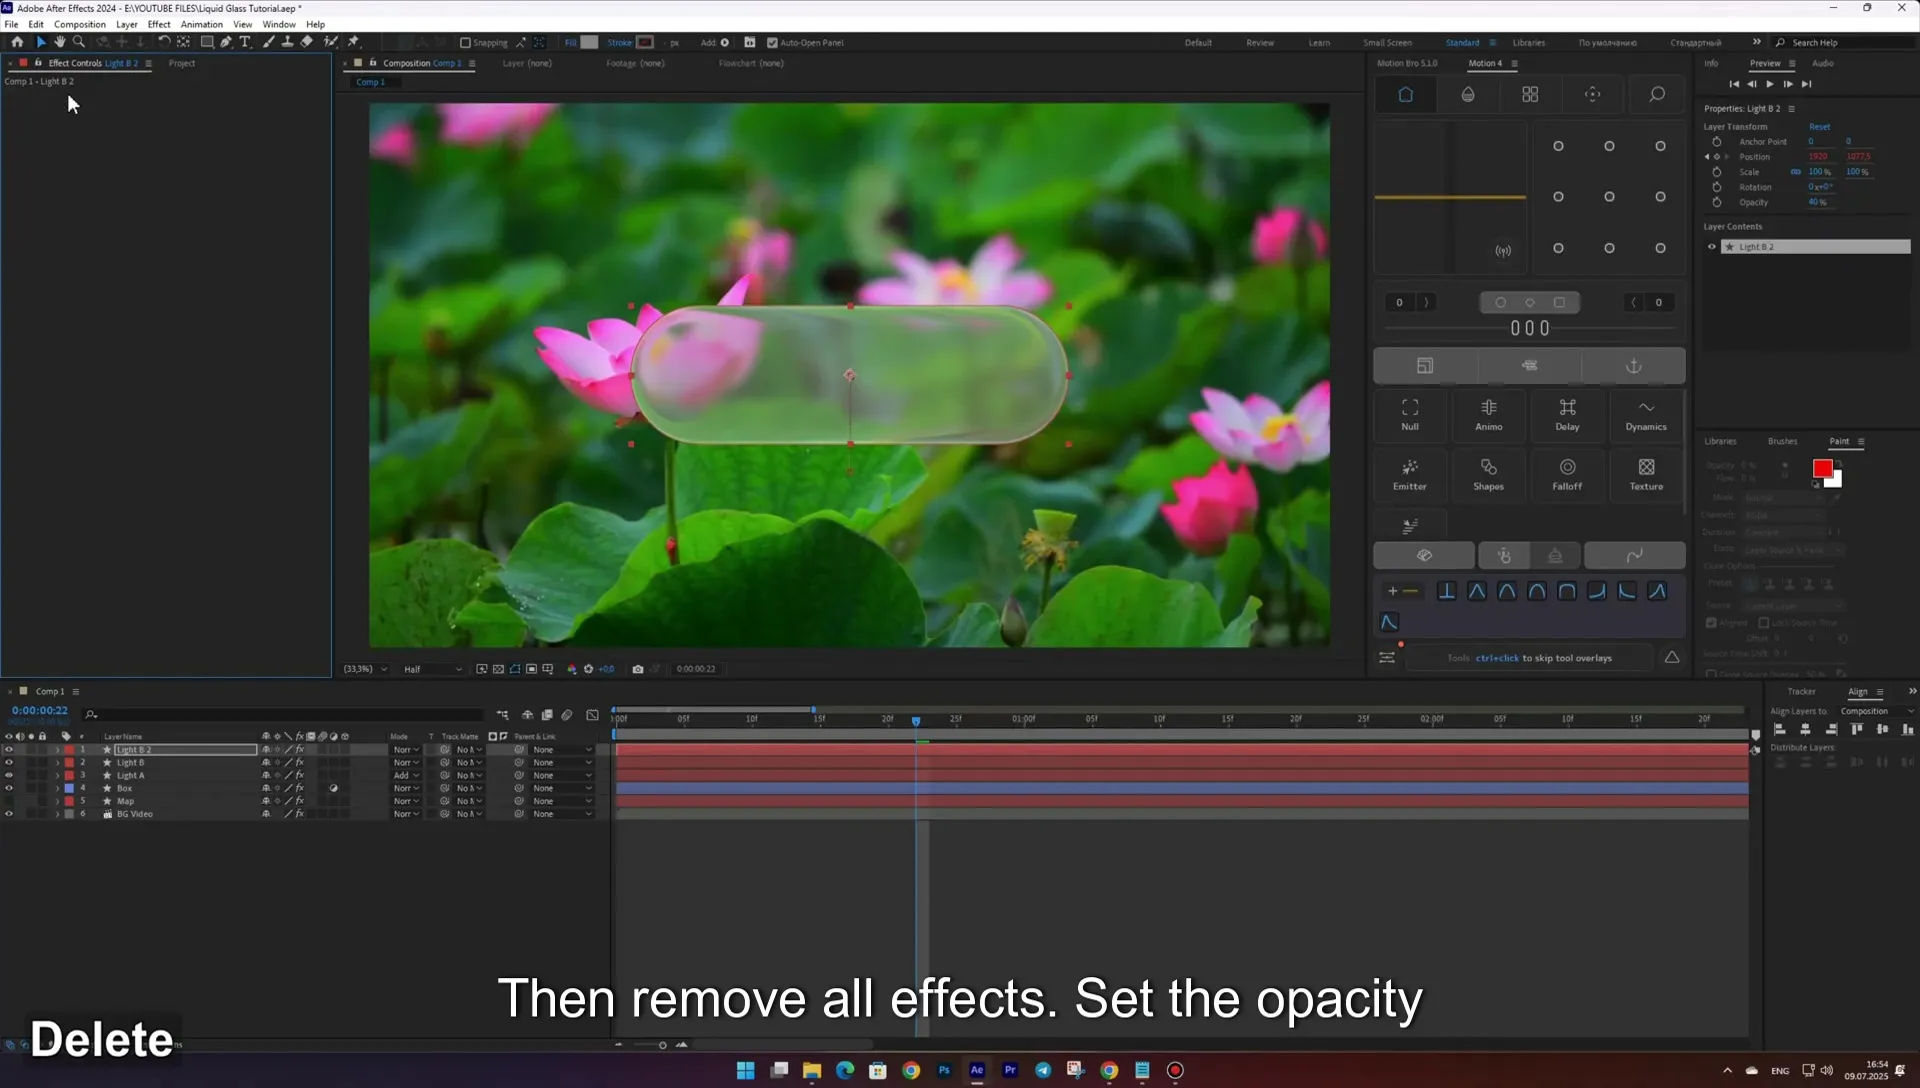Viewport: 1920px width, 1088px height.
Task: Click the Delay tool in Motion 4
Action: coord(1567,414)
